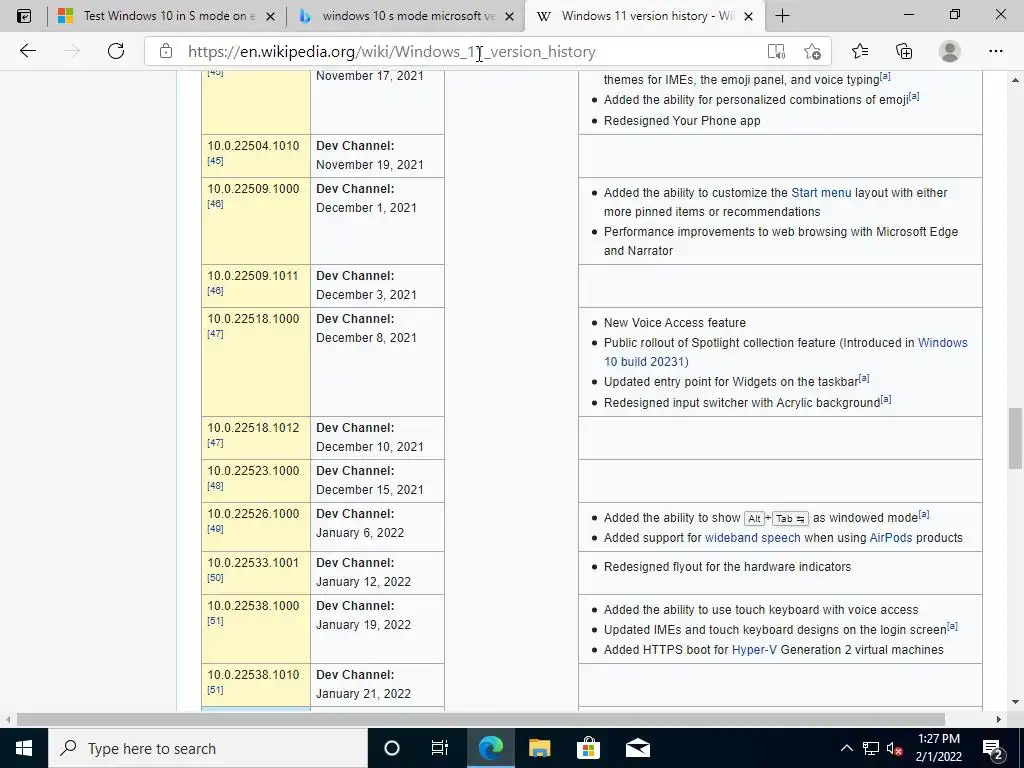Image resolution: width=1024 pixels, height=768 pixels.
Task: Show hidden tray icons chevron
Action: (x=846, y=748)
